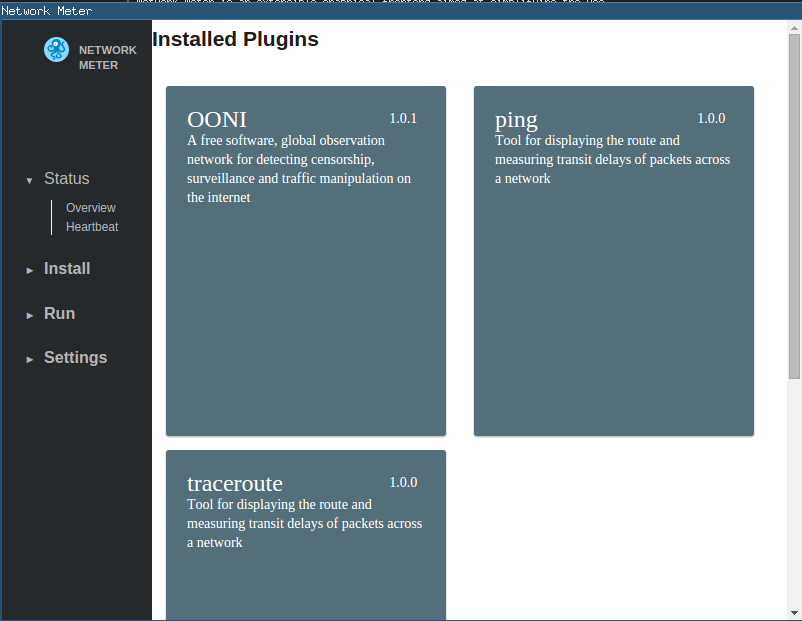Click the traceroute card's 1.0.0 version
The width and height of the screenshot is (802, 621).
pyautogui.click(x=403, y=482)
